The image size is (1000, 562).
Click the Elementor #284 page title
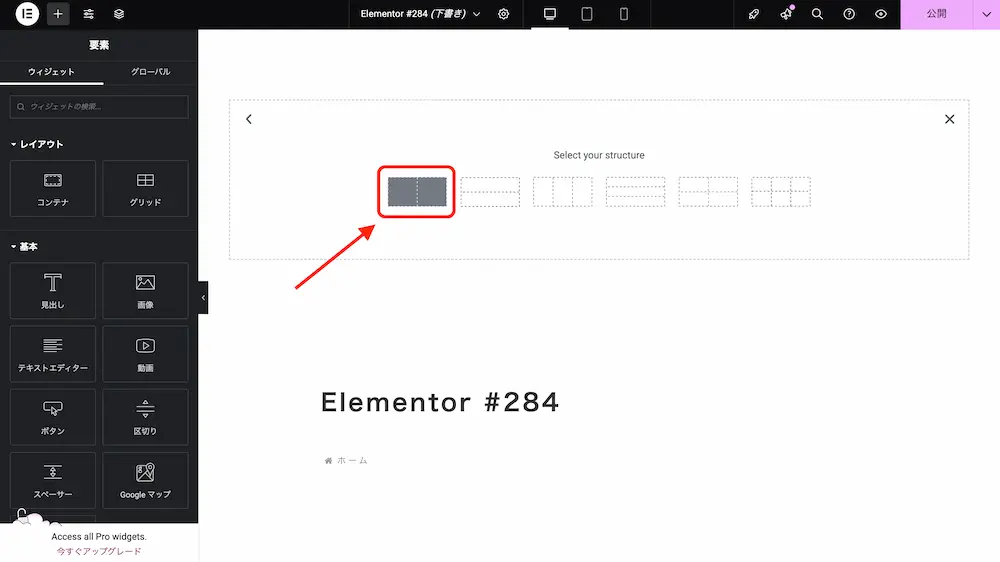(440, 403)
